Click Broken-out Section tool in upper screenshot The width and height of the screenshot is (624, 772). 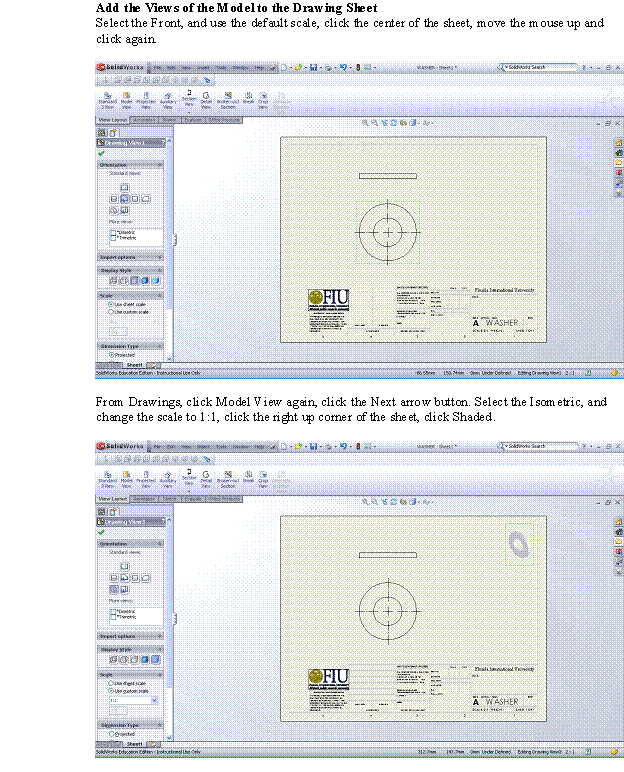[x=228, y=100]
